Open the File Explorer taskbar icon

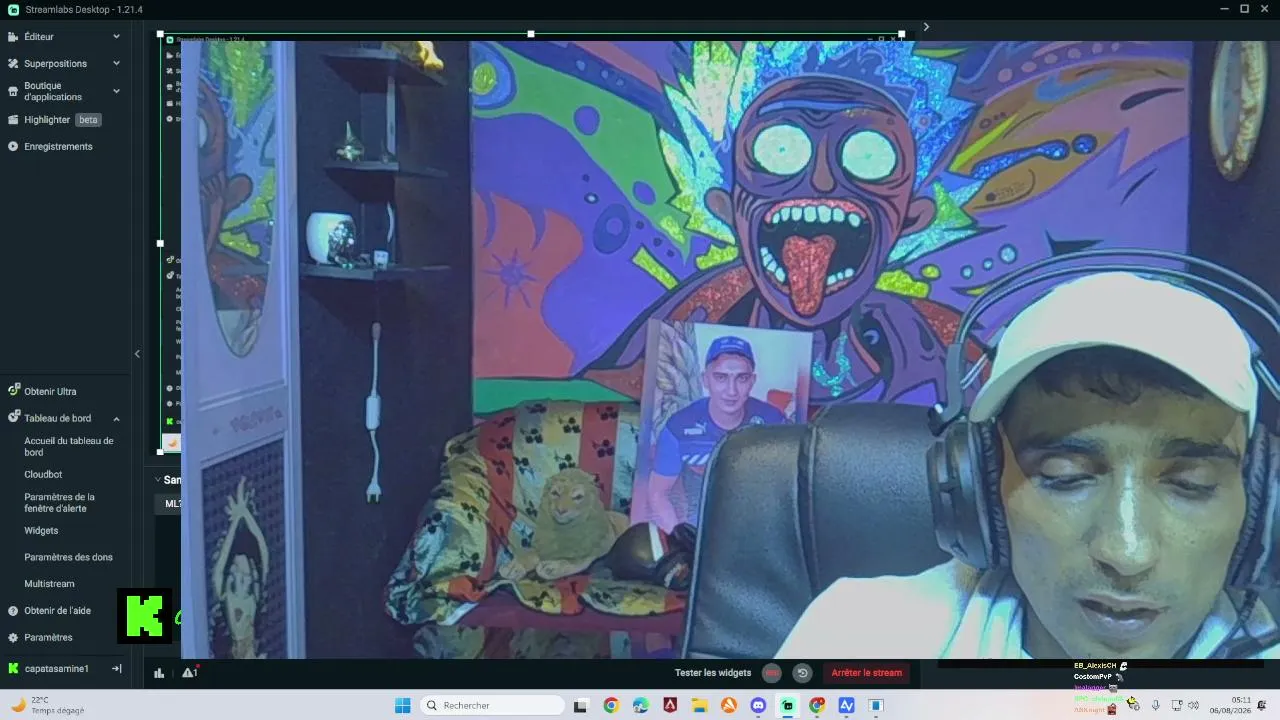pyautogui.click(x=700, y=705)
